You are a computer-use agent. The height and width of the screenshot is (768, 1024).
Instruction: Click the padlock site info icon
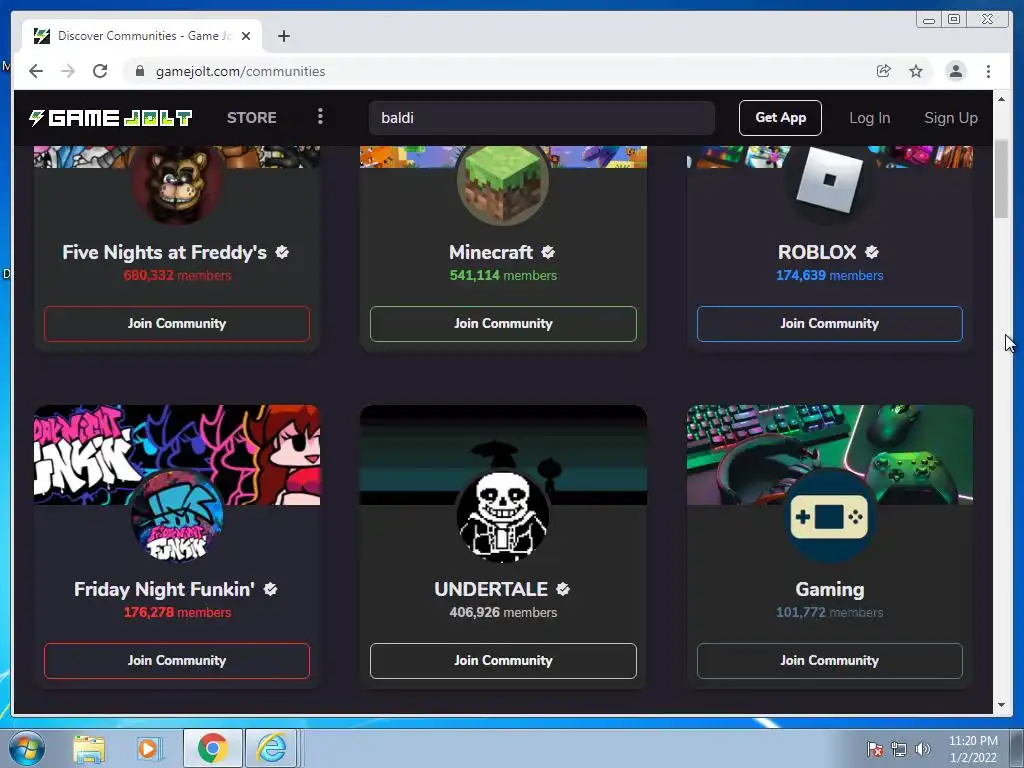pyautogui.click(x=139, y=71)
